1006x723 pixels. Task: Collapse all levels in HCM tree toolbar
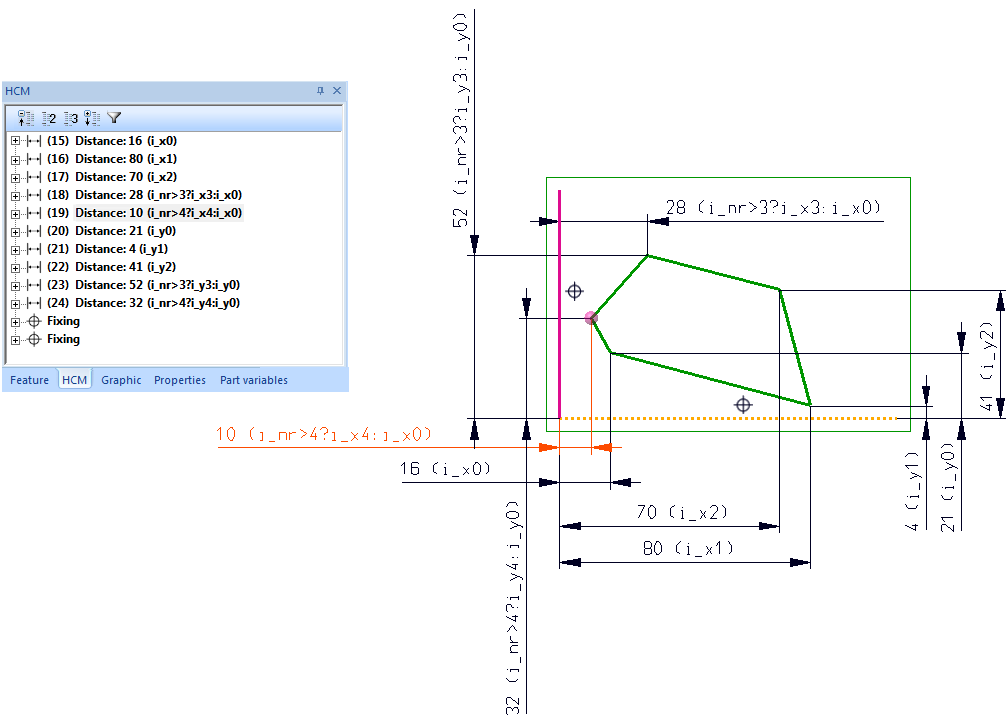click(x=26, y=118)
